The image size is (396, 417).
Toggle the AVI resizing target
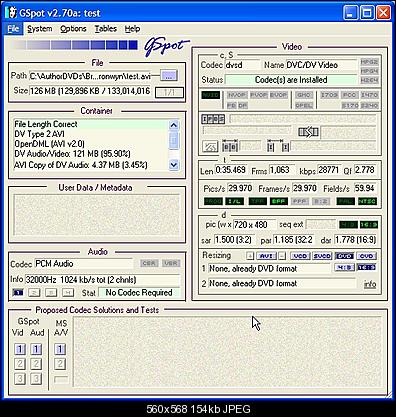266,256
